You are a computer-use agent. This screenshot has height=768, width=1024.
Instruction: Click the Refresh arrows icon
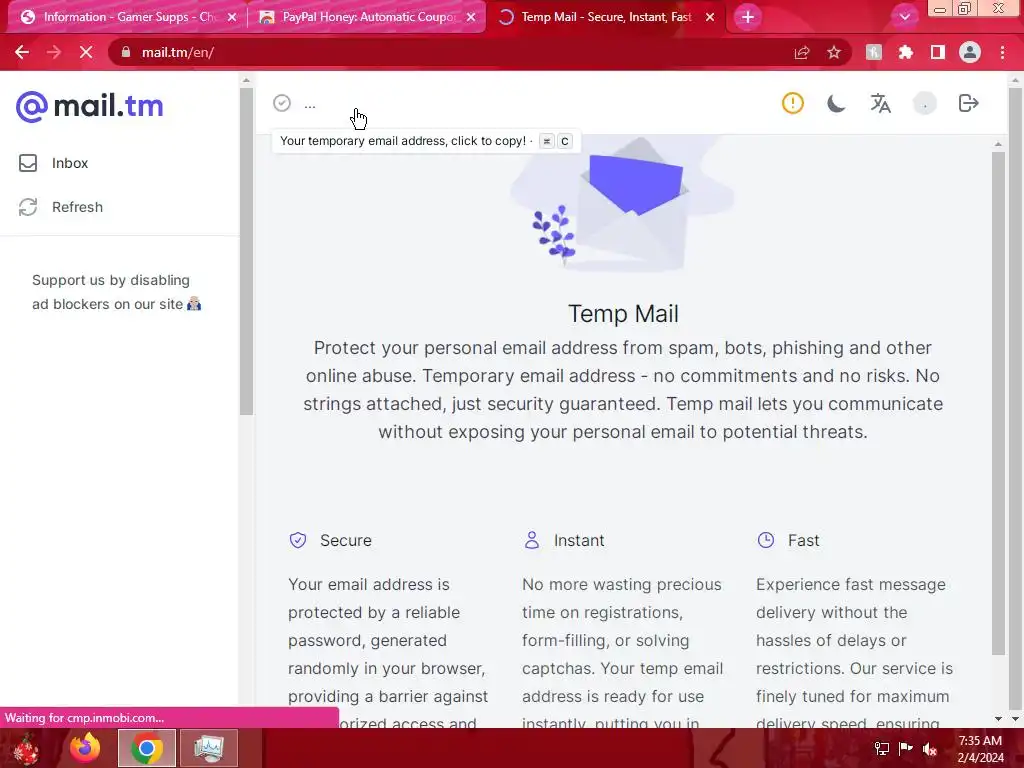tap(28, 207)
